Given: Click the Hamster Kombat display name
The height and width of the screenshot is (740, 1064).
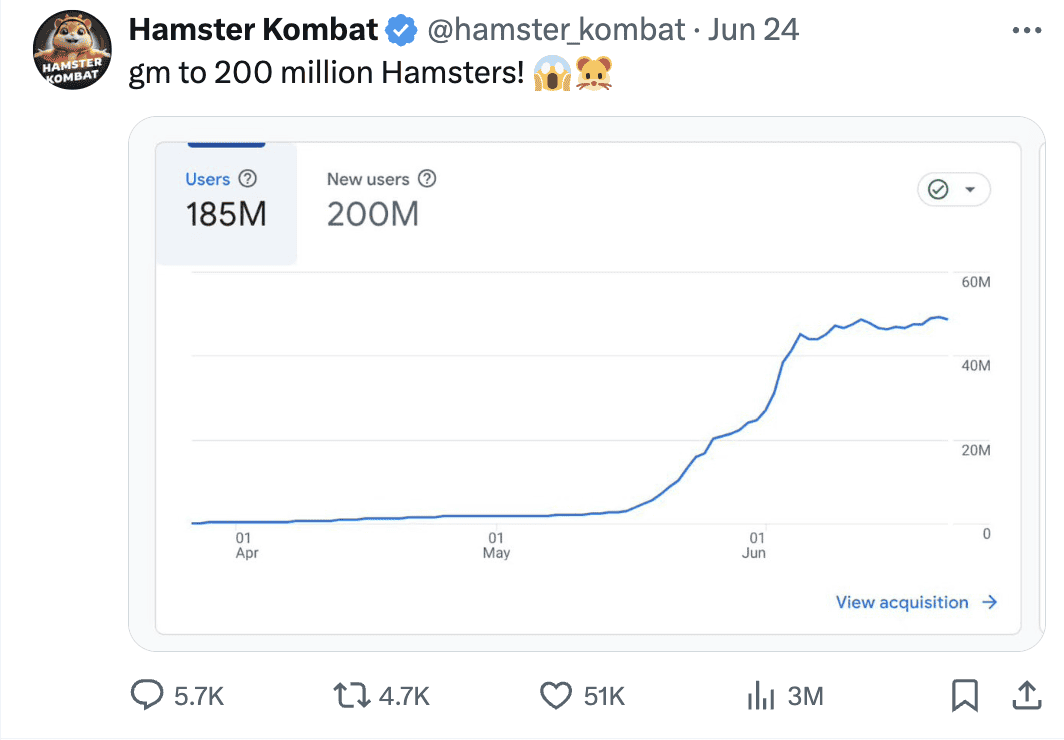Looking at the screenshot, I should pos(254,30).
